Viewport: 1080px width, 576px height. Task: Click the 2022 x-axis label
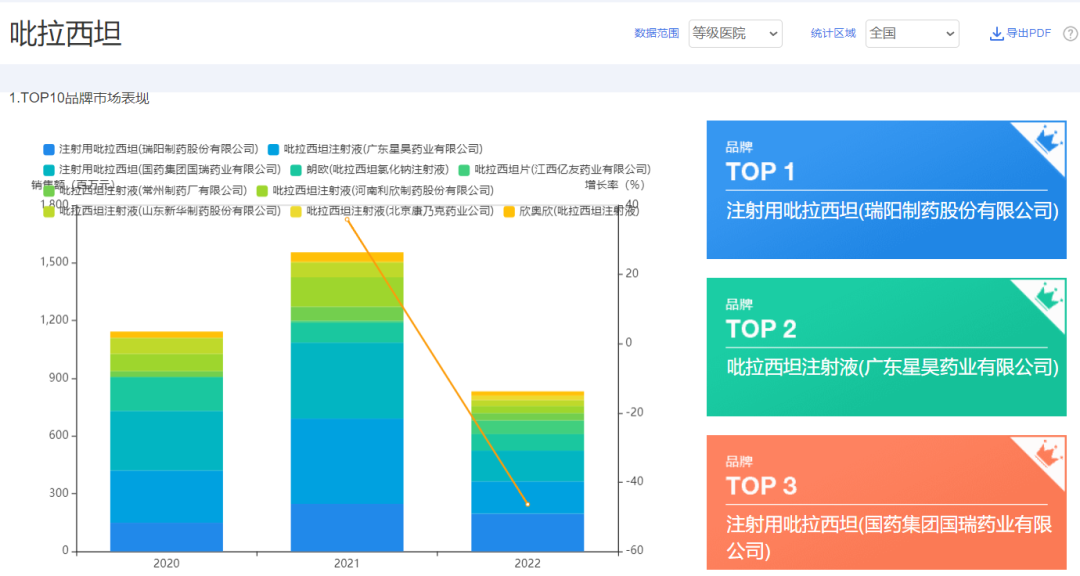point(528,564)
